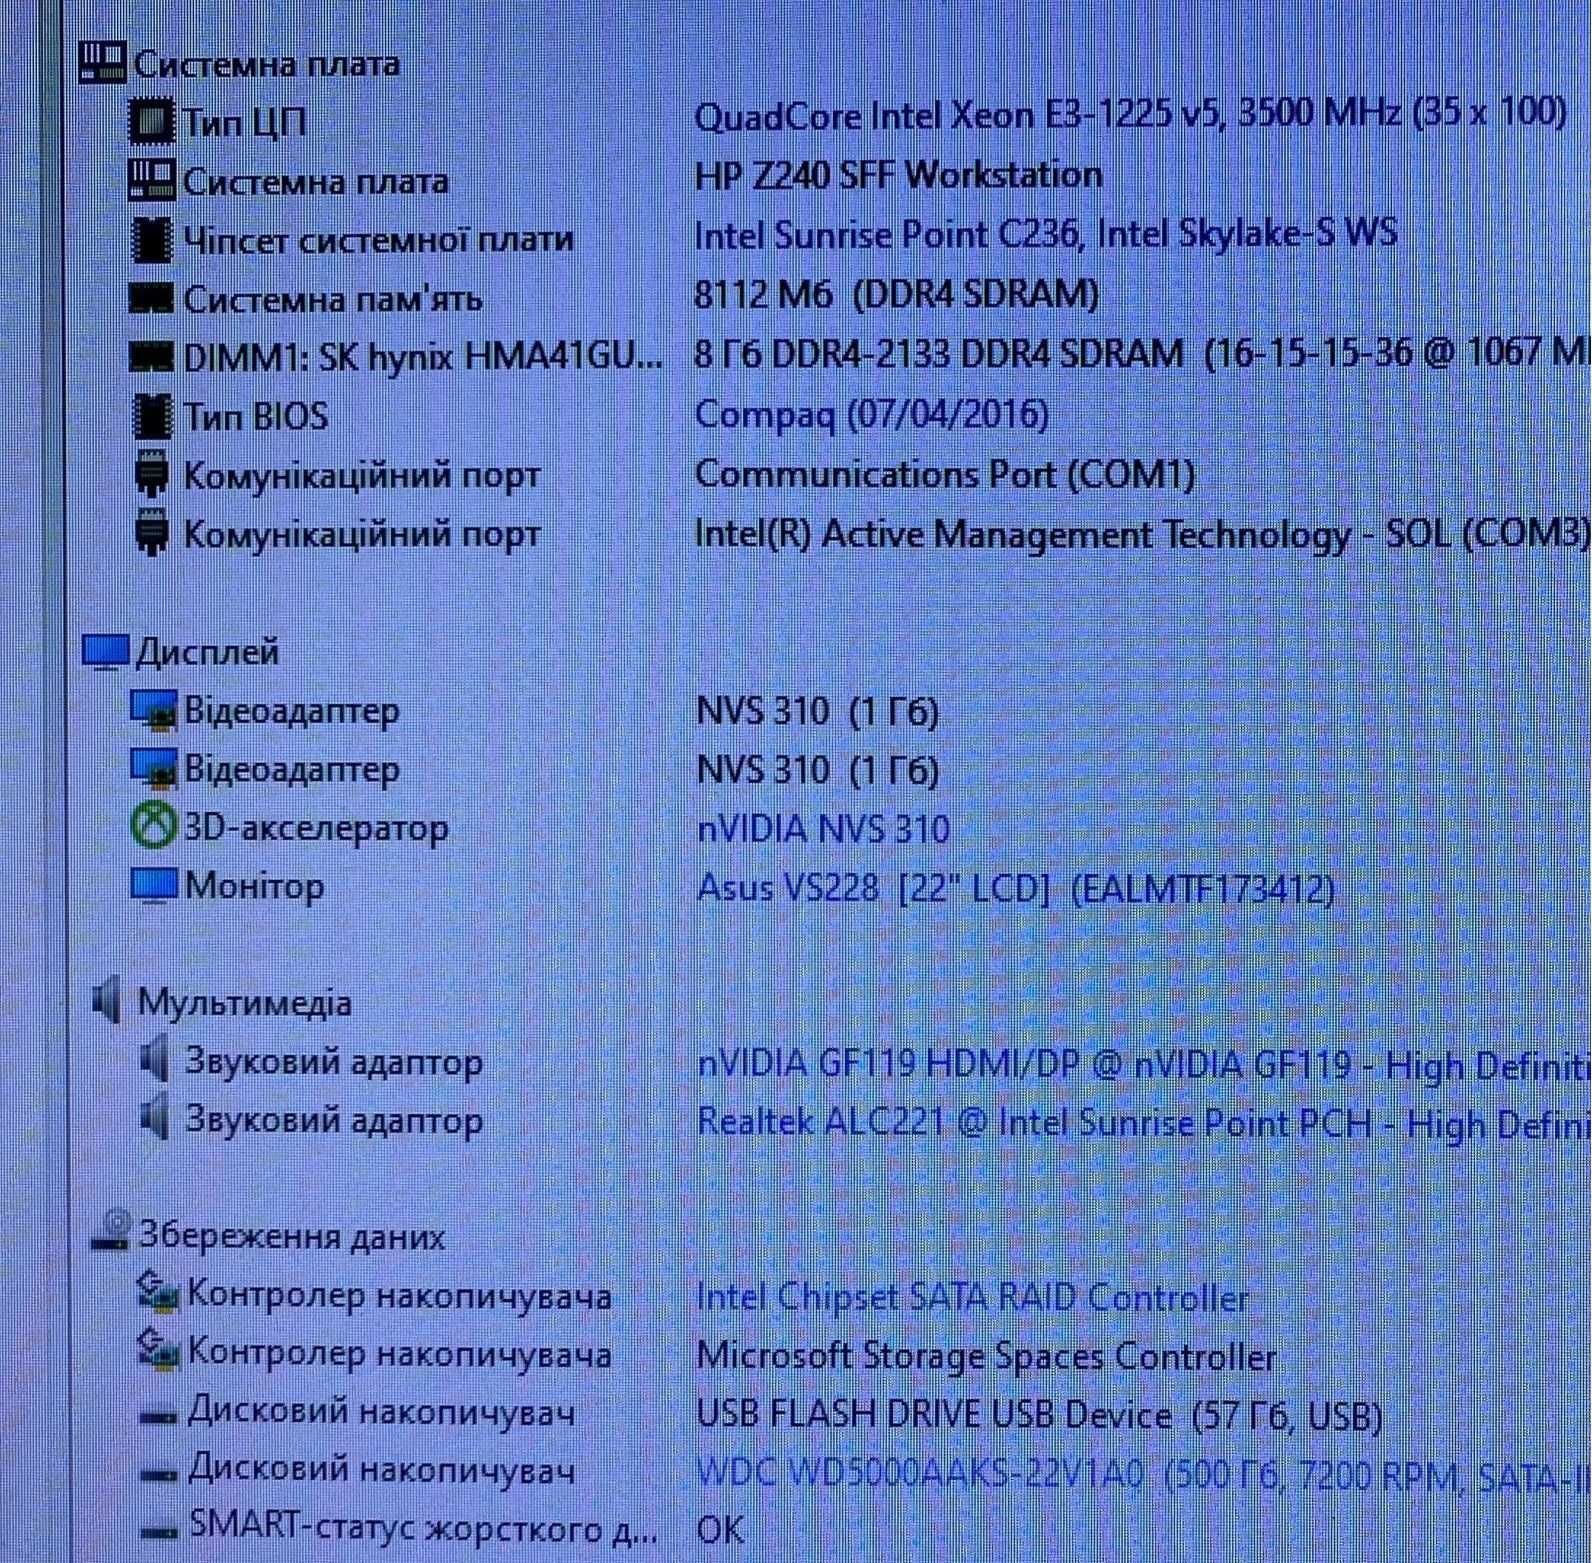This screenshot has width=1592, height=1563.
Task: Select the Системна плата section header text
Action: coord(267,64)
